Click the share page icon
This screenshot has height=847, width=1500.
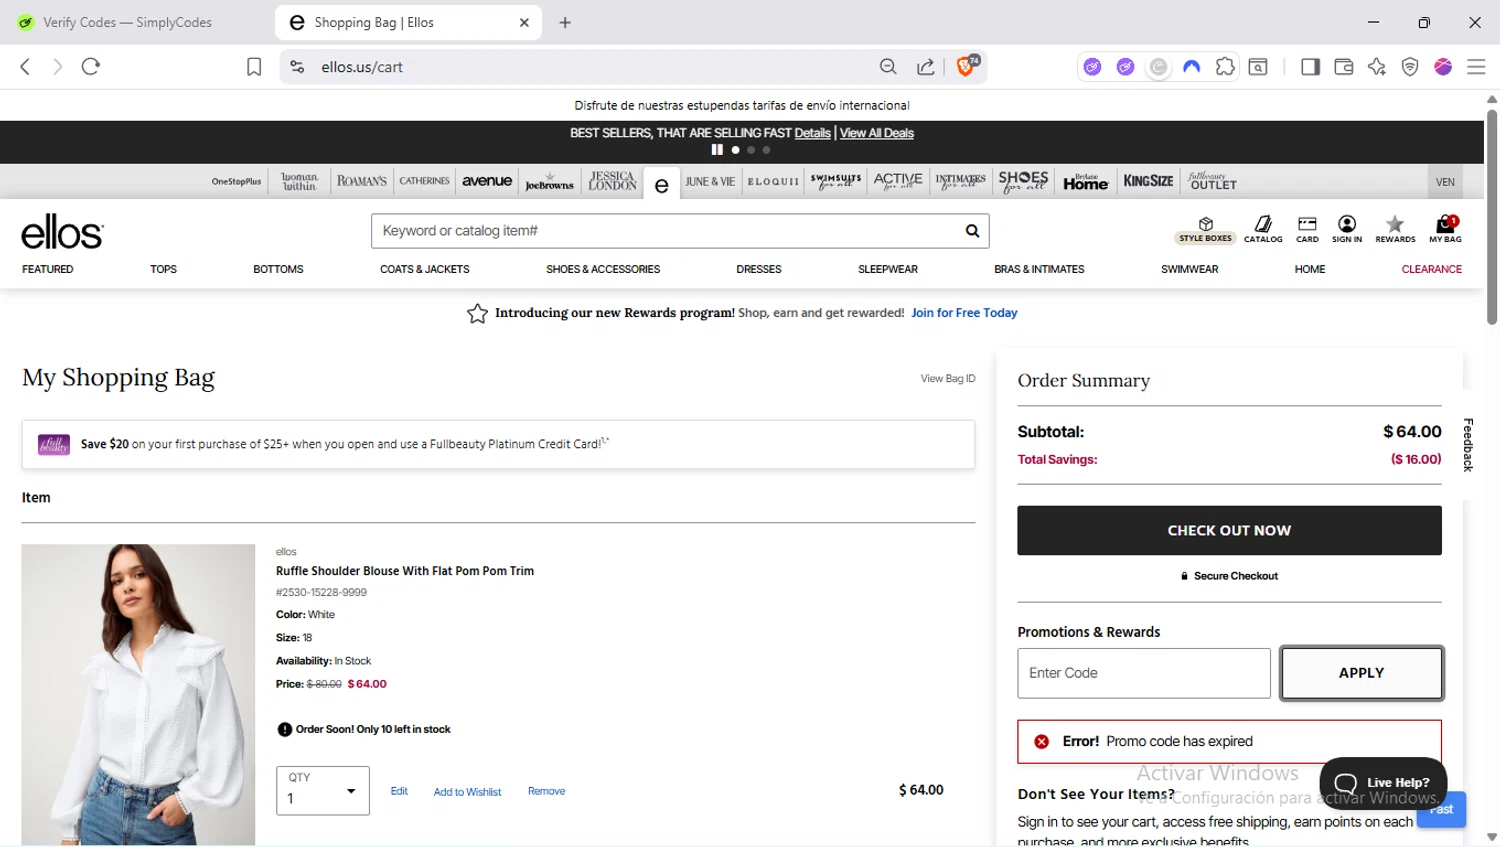coord(926,67)
